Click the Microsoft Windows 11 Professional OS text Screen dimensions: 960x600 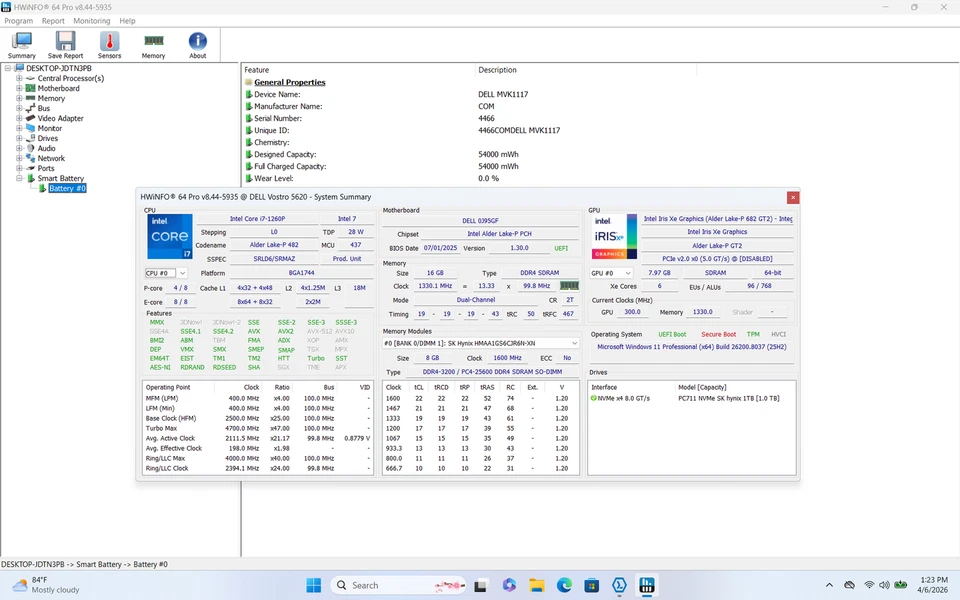tap(692, 347)
